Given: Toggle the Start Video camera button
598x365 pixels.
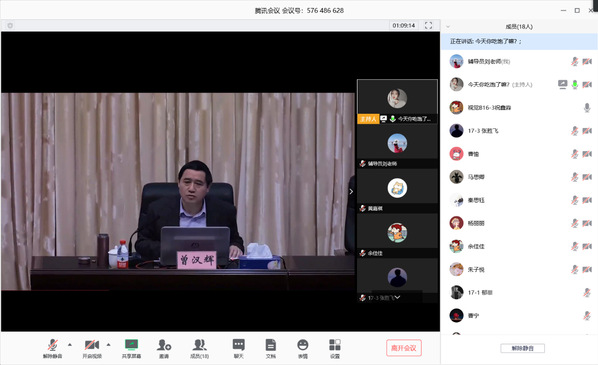Looking at the screenshot, I should 92,348.
